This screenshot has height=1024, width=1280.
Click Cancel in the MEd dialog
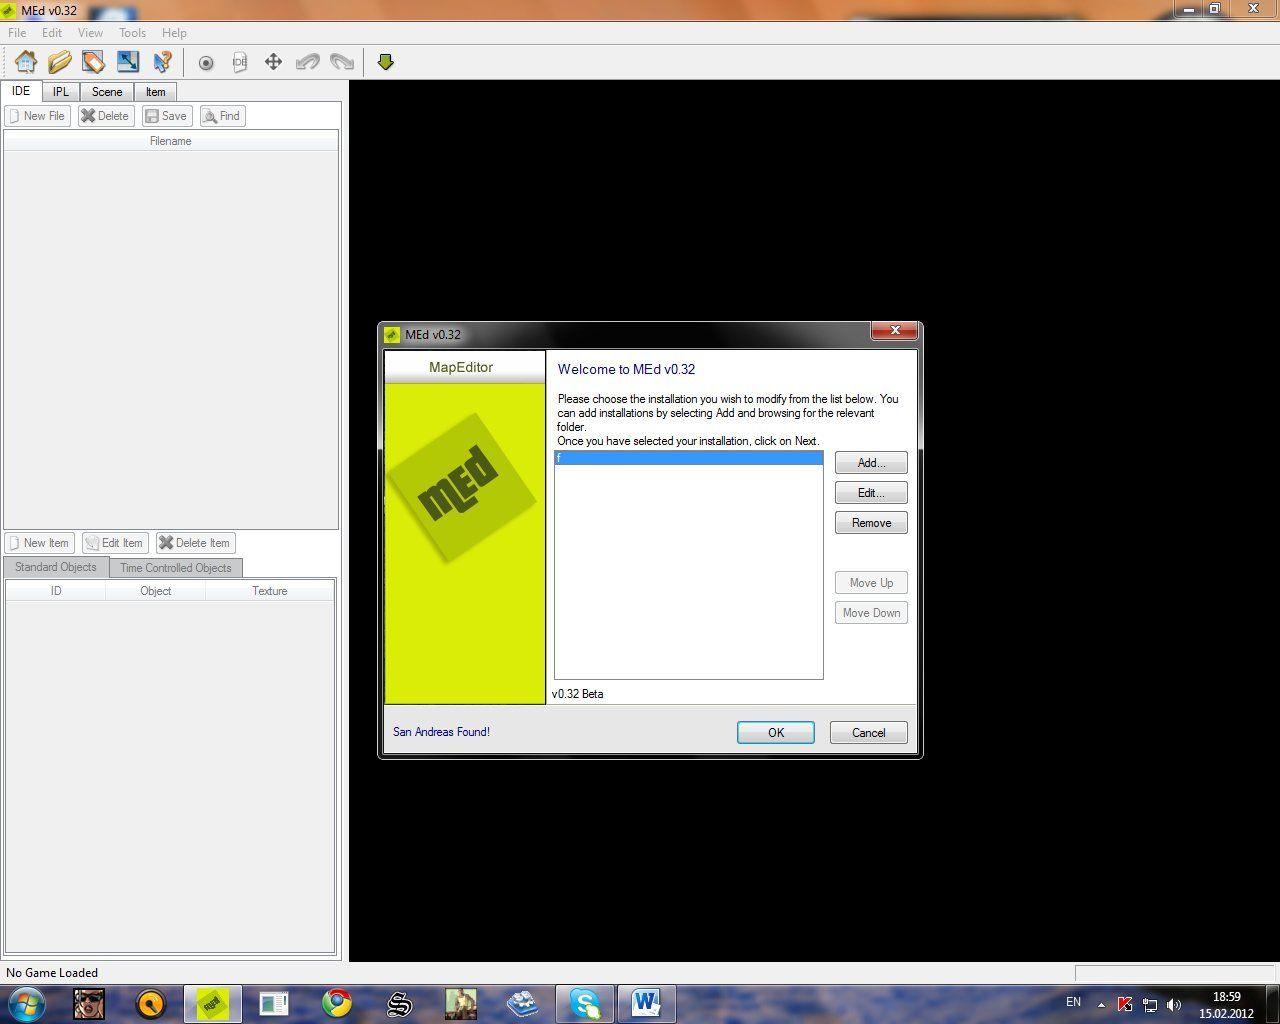(x=869, y=733)
